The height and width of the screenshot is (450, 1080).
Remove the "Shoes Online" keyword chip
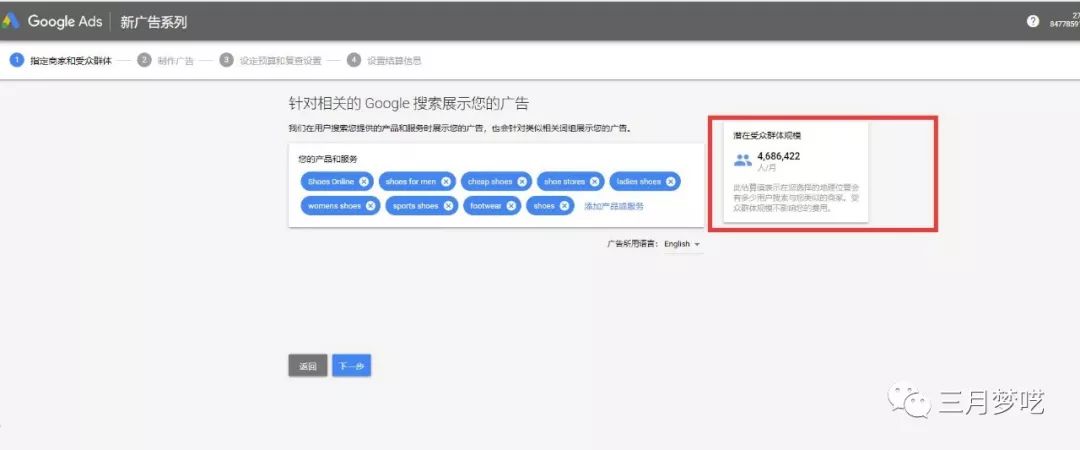pyautogui.click(x=364, y=182)
